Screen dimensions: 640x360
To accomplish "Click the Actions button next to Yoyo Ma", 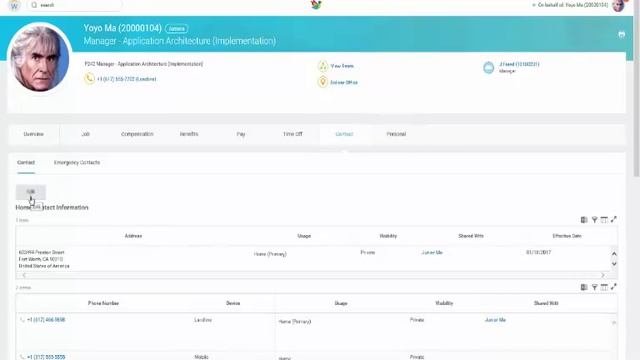I will [176, 29].
